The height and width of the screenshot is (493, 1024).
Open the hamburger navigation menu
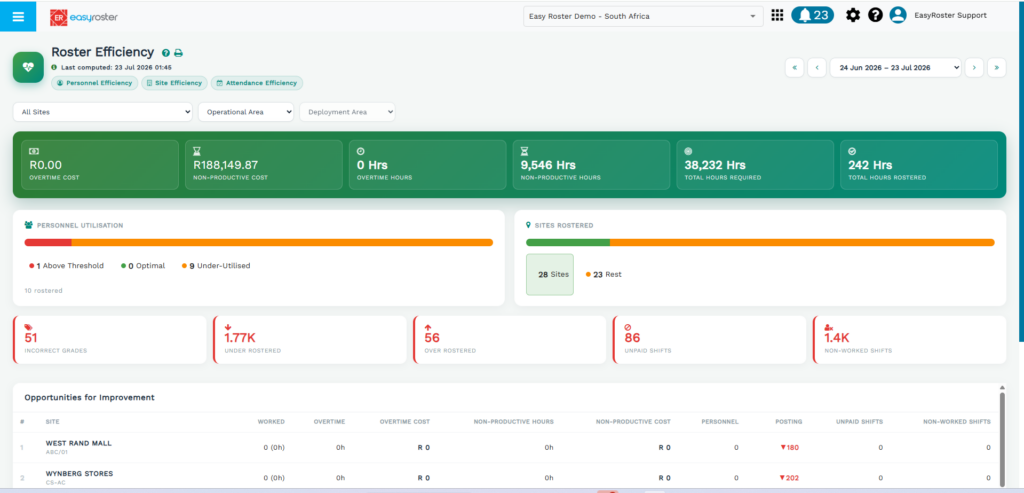point(18,16)
